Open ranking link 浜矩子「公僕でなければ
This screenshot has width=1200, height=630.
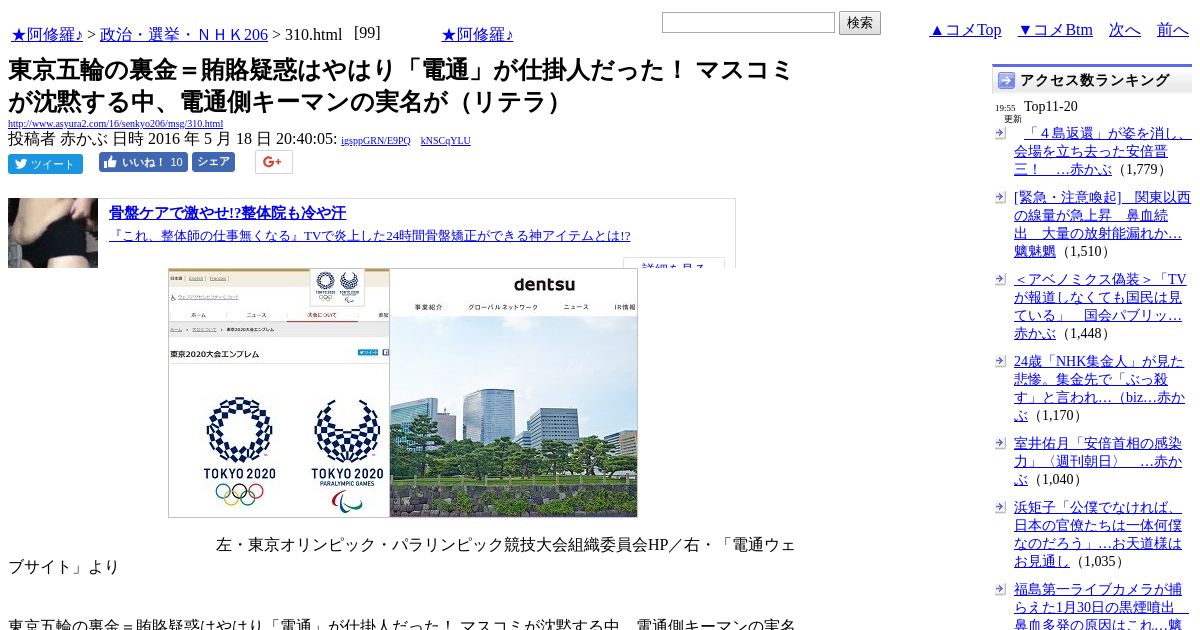(1100, 534)
